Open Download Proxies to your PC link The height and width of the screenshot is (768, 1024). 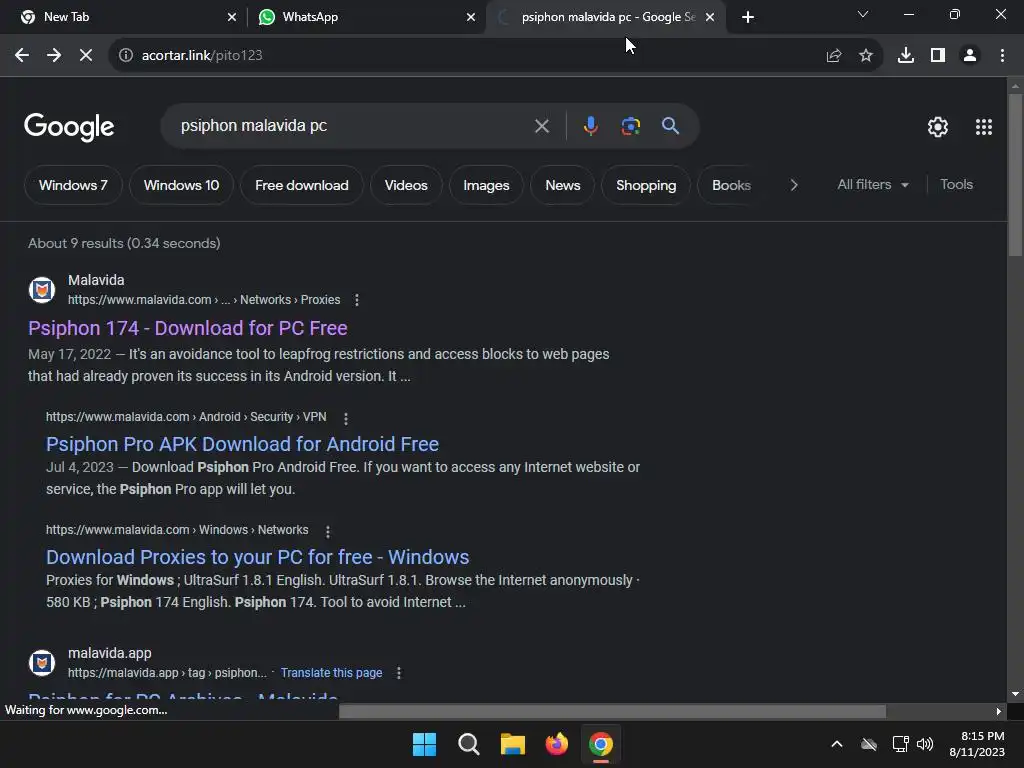[257, 557]
